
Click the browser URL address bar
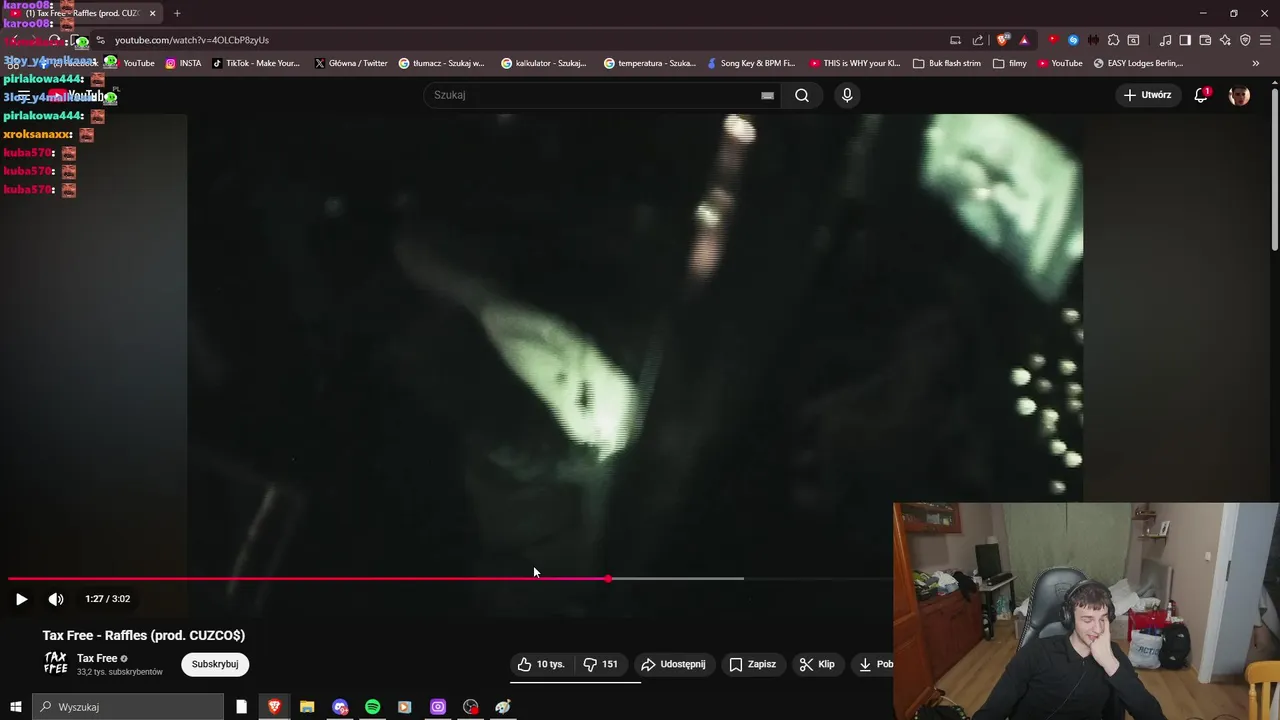click(520, 40)
